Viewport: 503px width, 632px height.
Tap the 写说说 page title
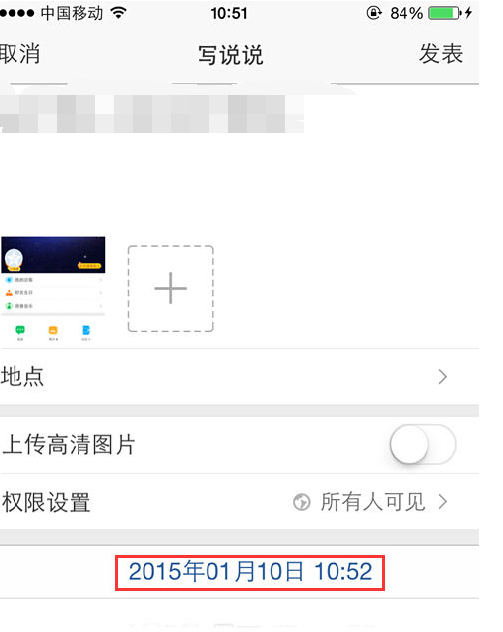[231, 55]
